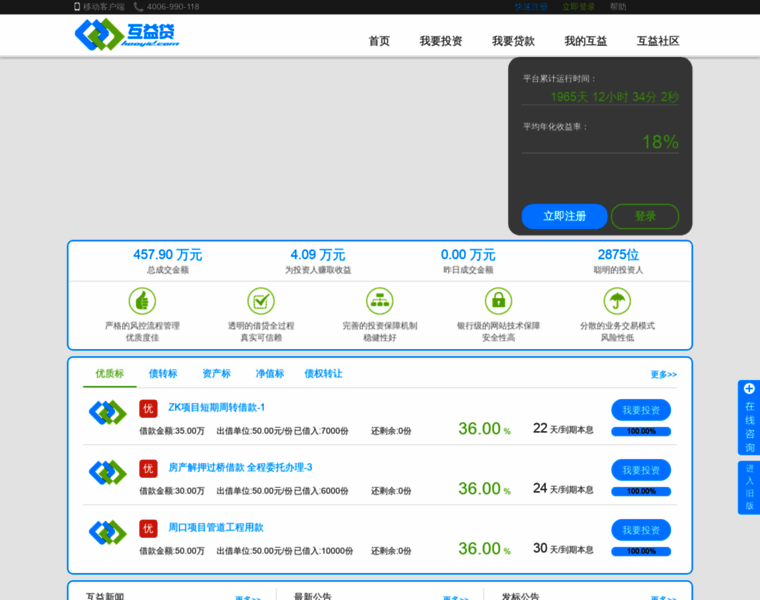Click logo thumbnail beside 房产解押过桥借款
The width and height of the screenshot is (760, 600).
(x=108, y=472)
